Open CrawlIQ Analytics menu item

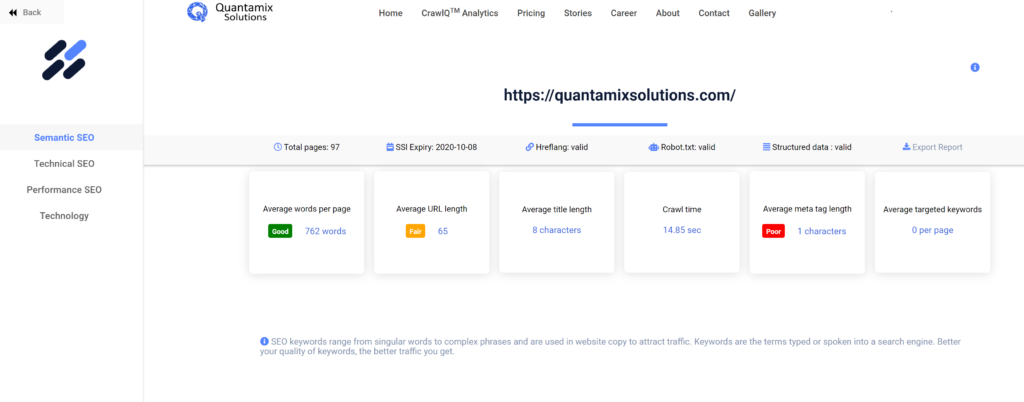[x=460, y=12]
